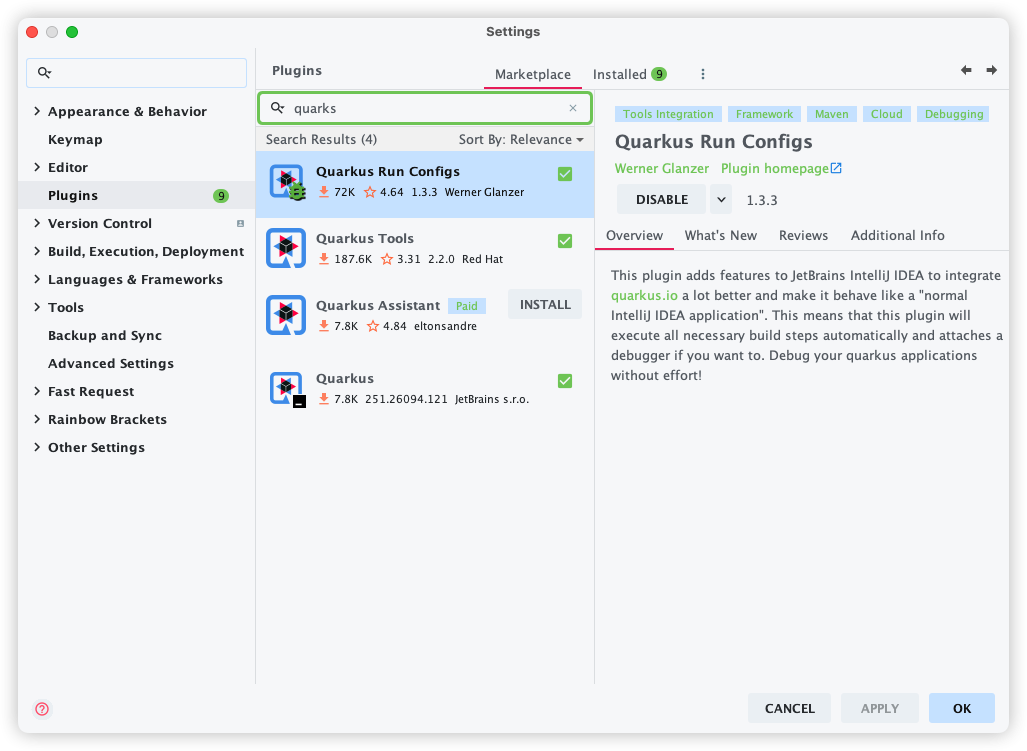Expand the Fast Request node

point(37,391)
